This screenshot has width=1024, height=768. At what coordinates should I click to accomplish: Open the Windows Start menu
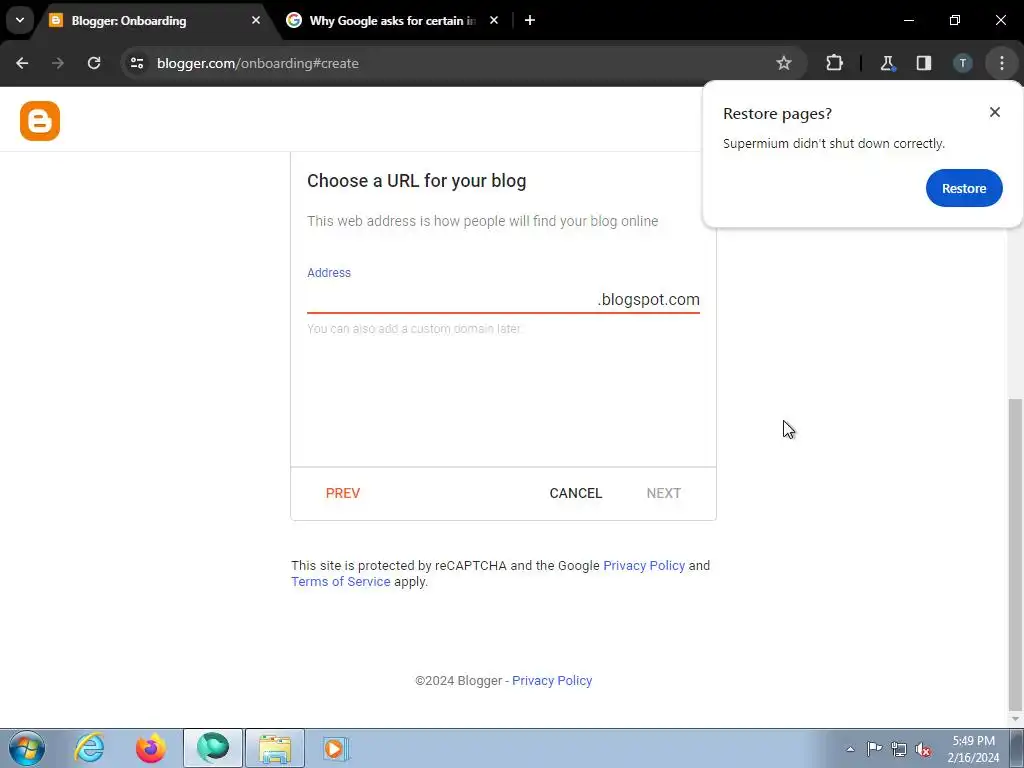[x=27, y=748]
